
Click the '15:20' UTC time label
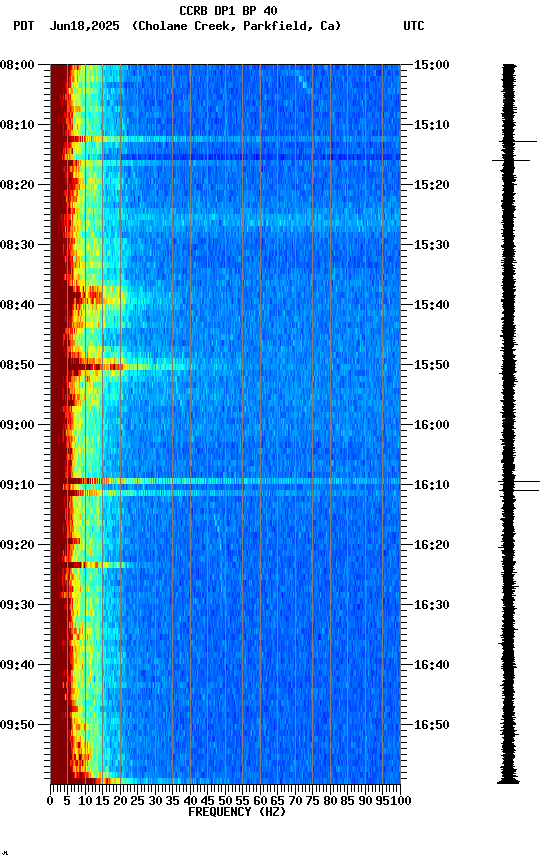(x=431, y=185)
